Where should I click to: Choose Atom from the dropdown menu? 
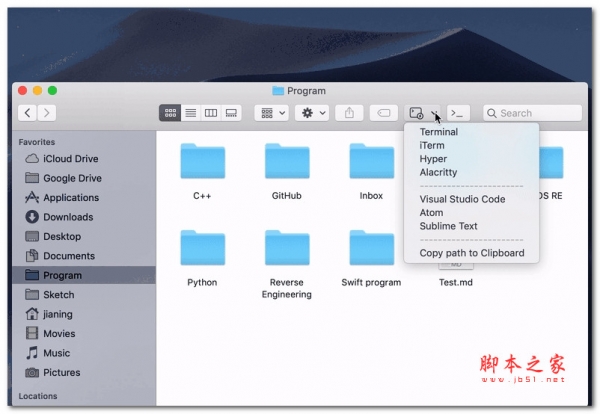471,213
